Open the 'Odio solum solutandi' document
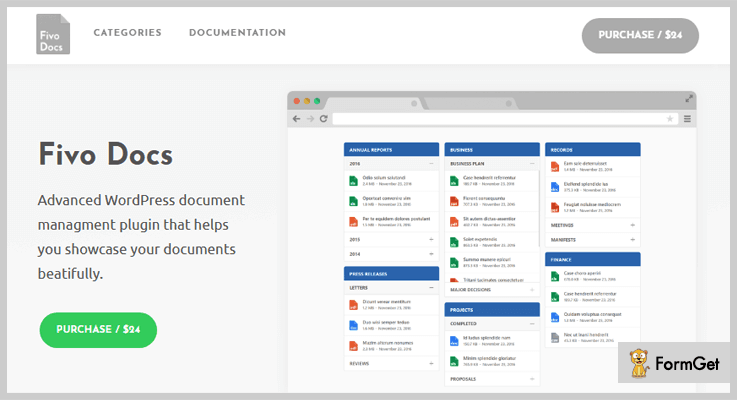Screen dimensions: 737x400 coord(384,178)
